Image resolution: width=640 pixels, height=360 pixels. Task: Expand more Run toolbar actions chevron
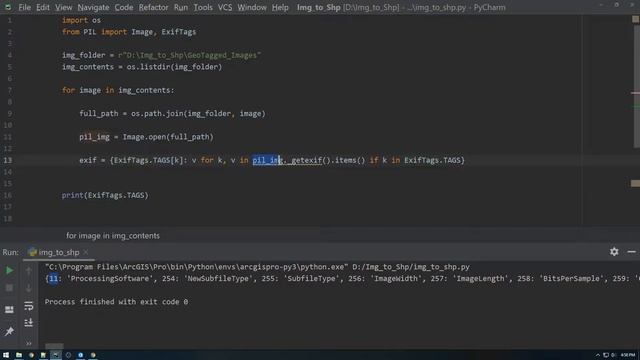29,343
